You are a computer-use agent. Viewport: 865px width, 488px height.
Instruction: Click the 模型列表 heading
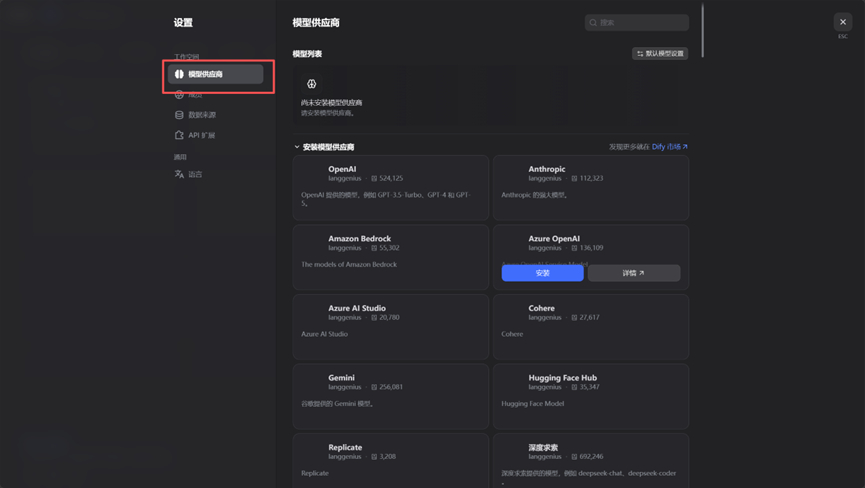coord(307,53)
